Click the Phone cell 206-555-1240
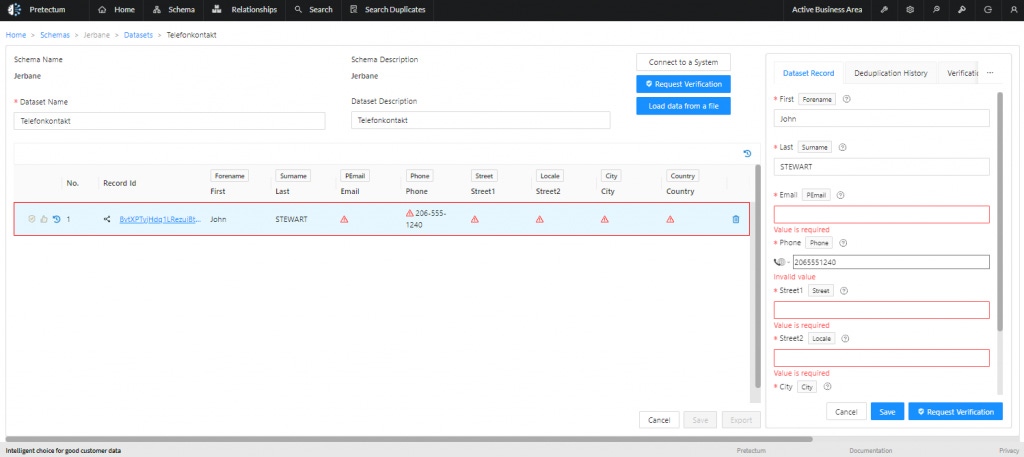The width and height of the screenshot is (1024, 457). (426, 219)
